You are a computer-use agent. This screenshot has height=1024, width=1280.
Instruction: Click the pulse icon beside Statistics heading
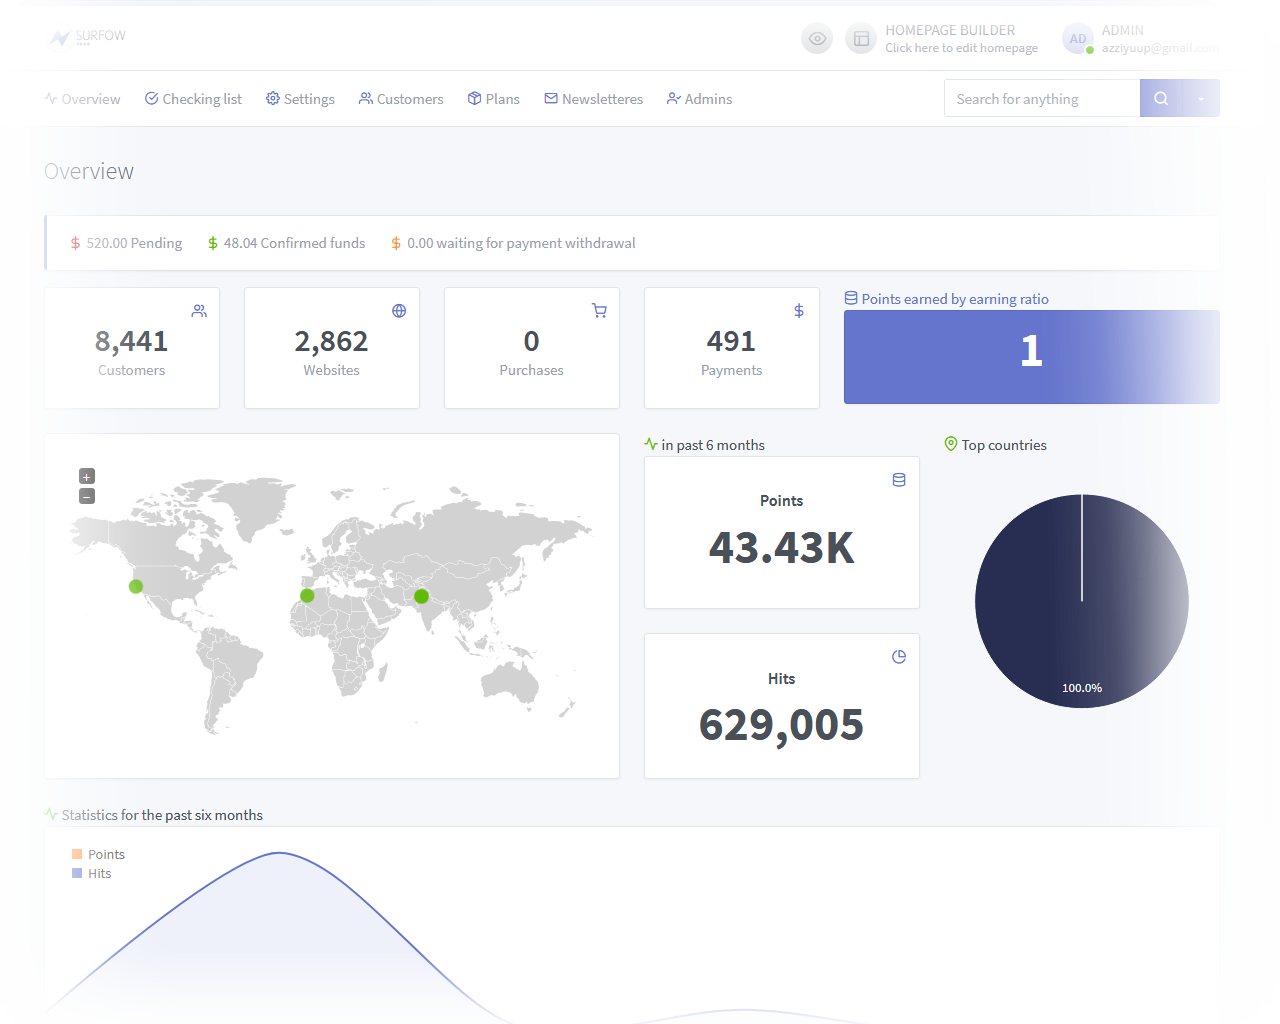(x=51, y=814)
